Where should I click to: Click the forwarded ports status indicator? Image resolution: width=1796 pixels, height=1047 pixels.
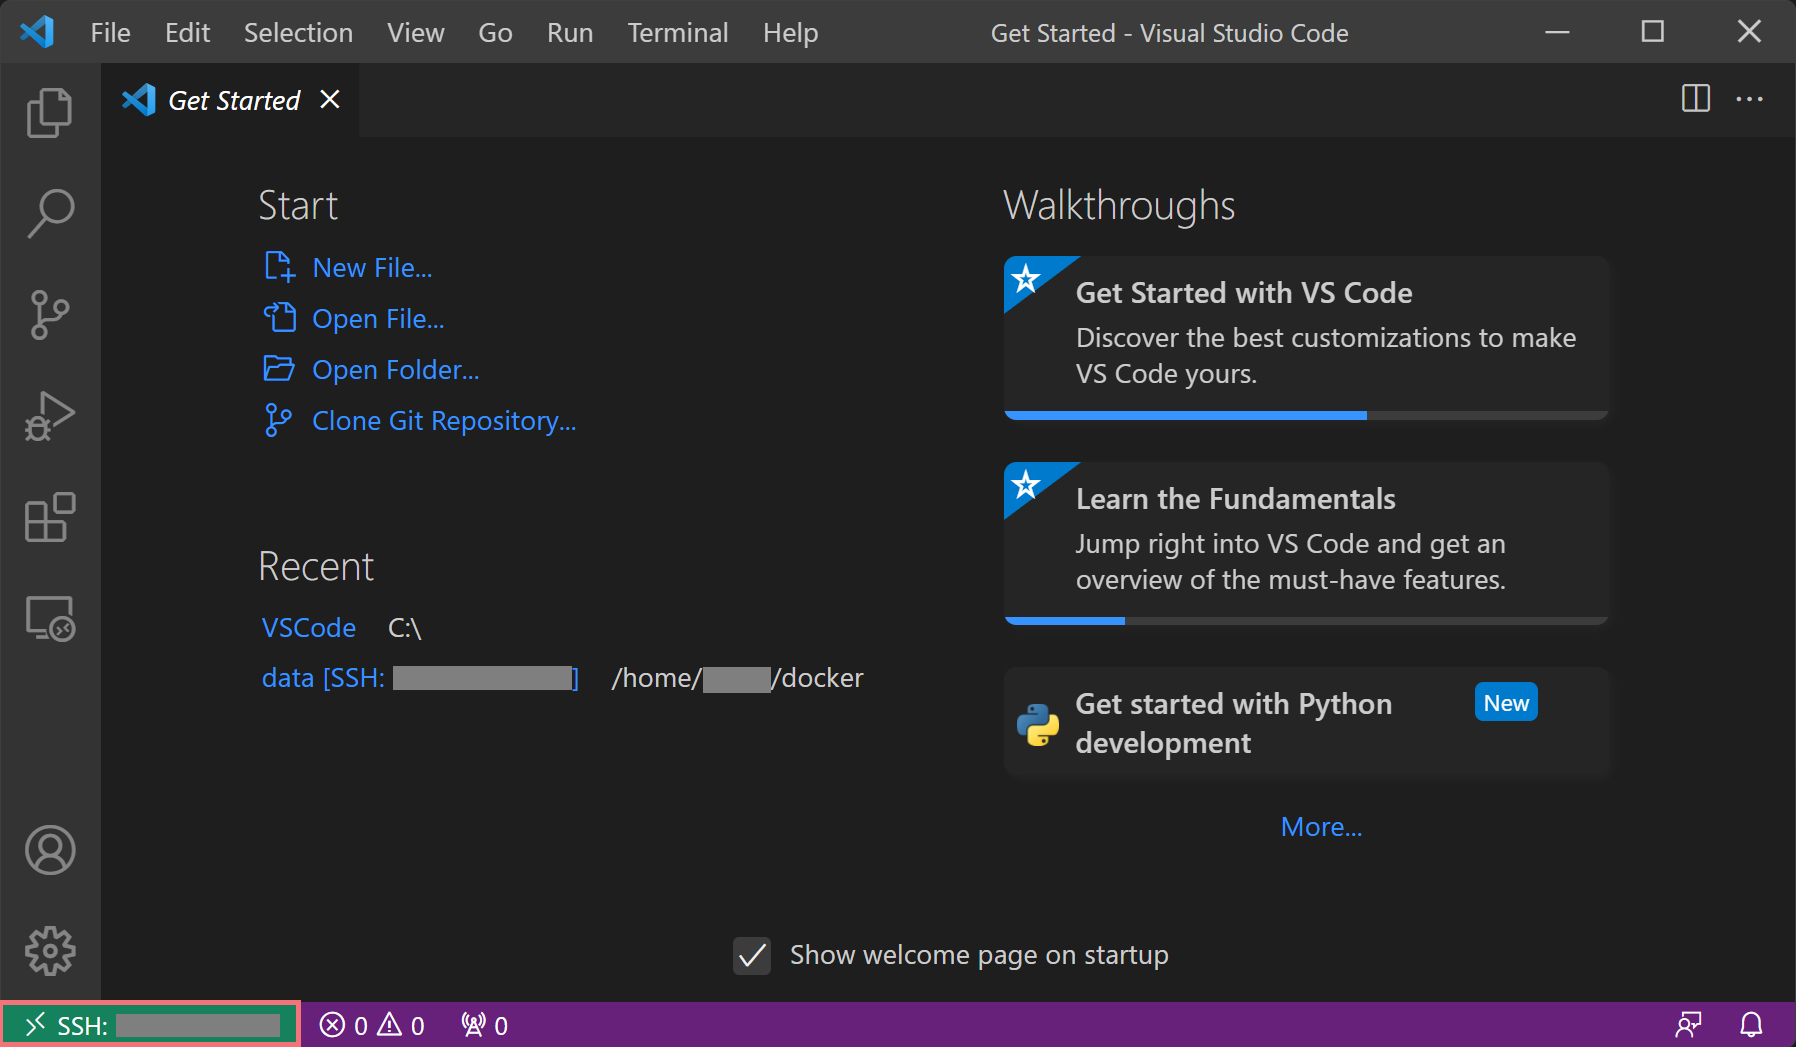(485, 1025)
